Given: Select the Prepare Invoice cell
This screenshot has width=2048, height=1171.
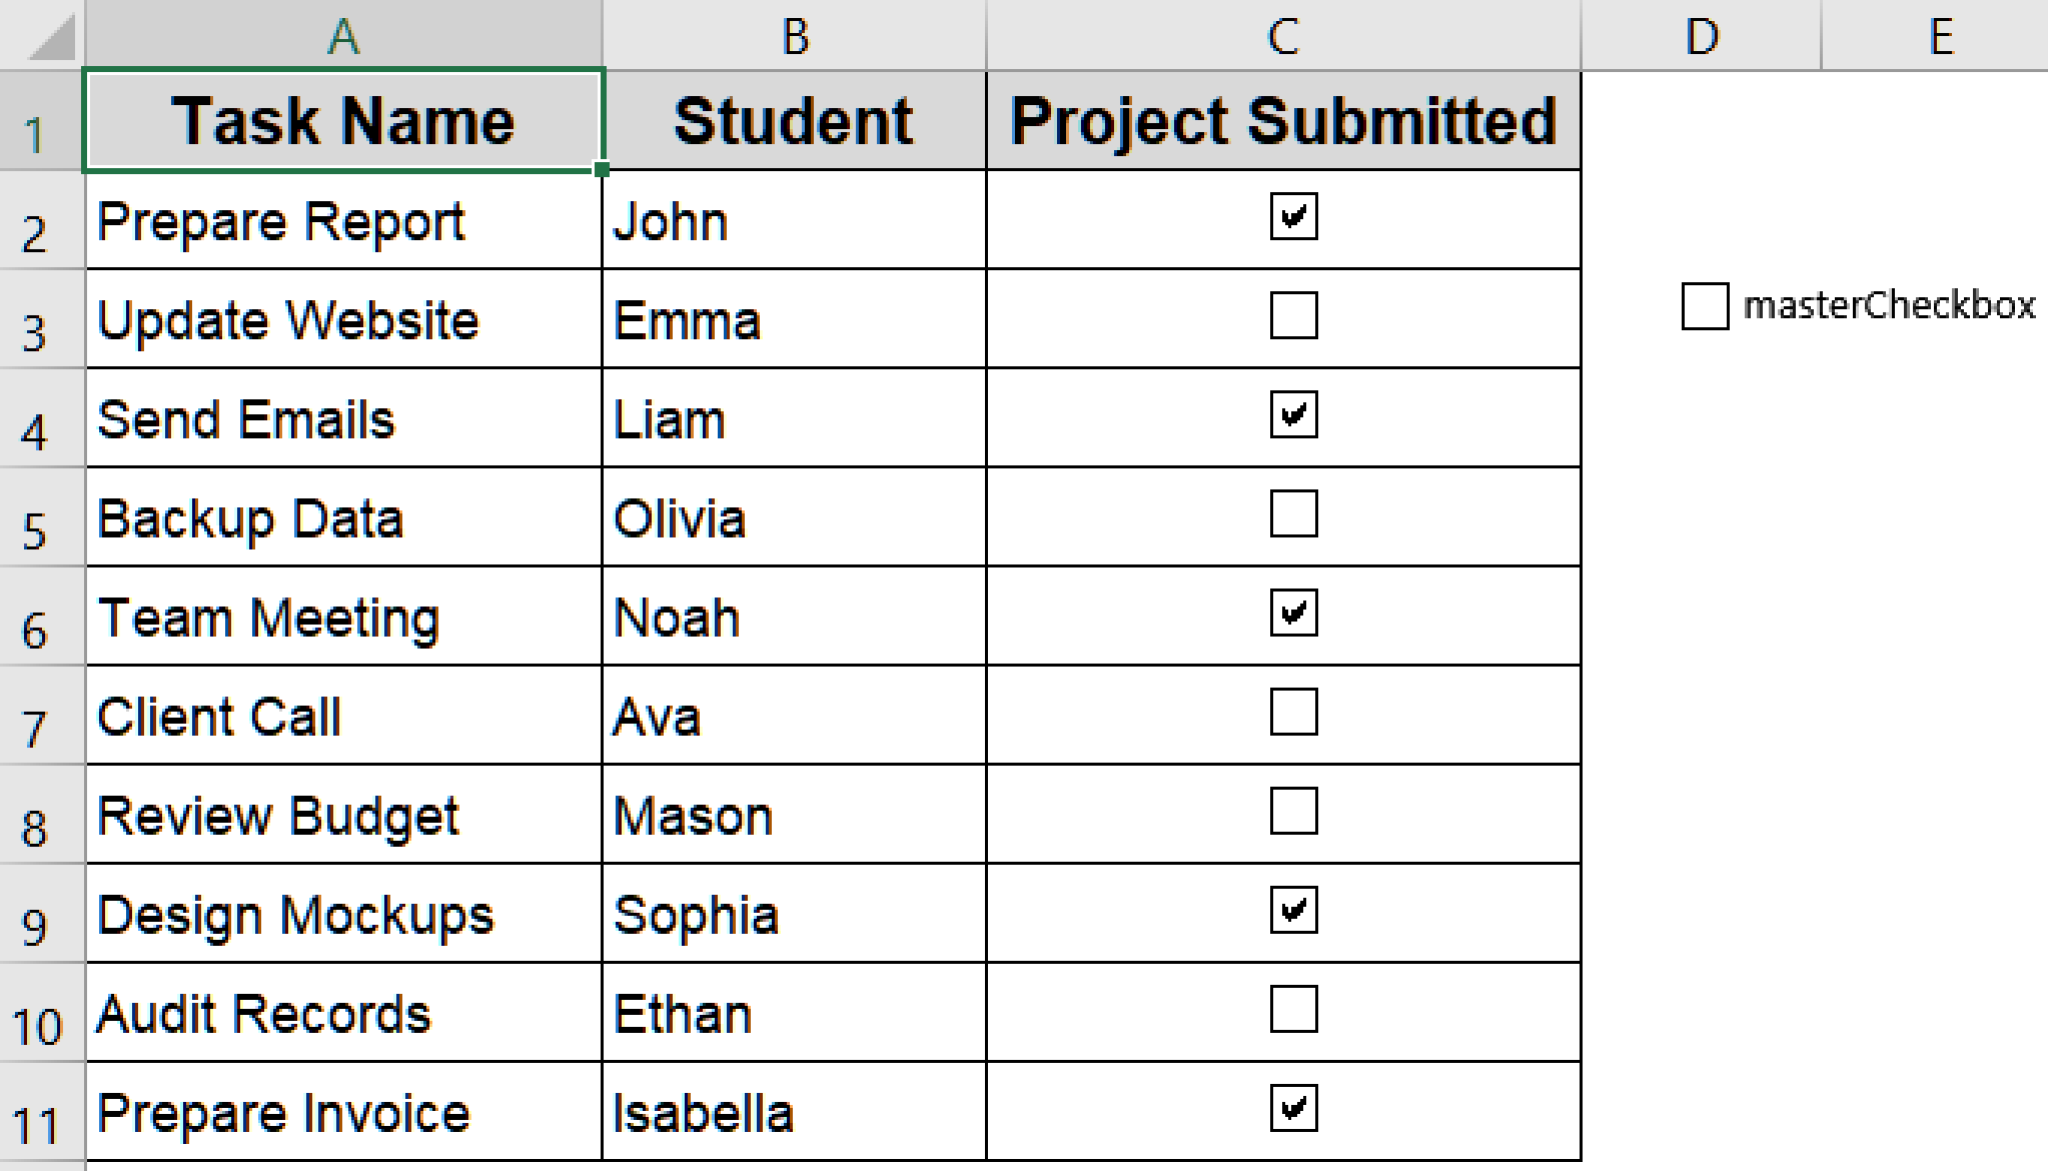Looking at the screenshot, I should point(344,1111).
